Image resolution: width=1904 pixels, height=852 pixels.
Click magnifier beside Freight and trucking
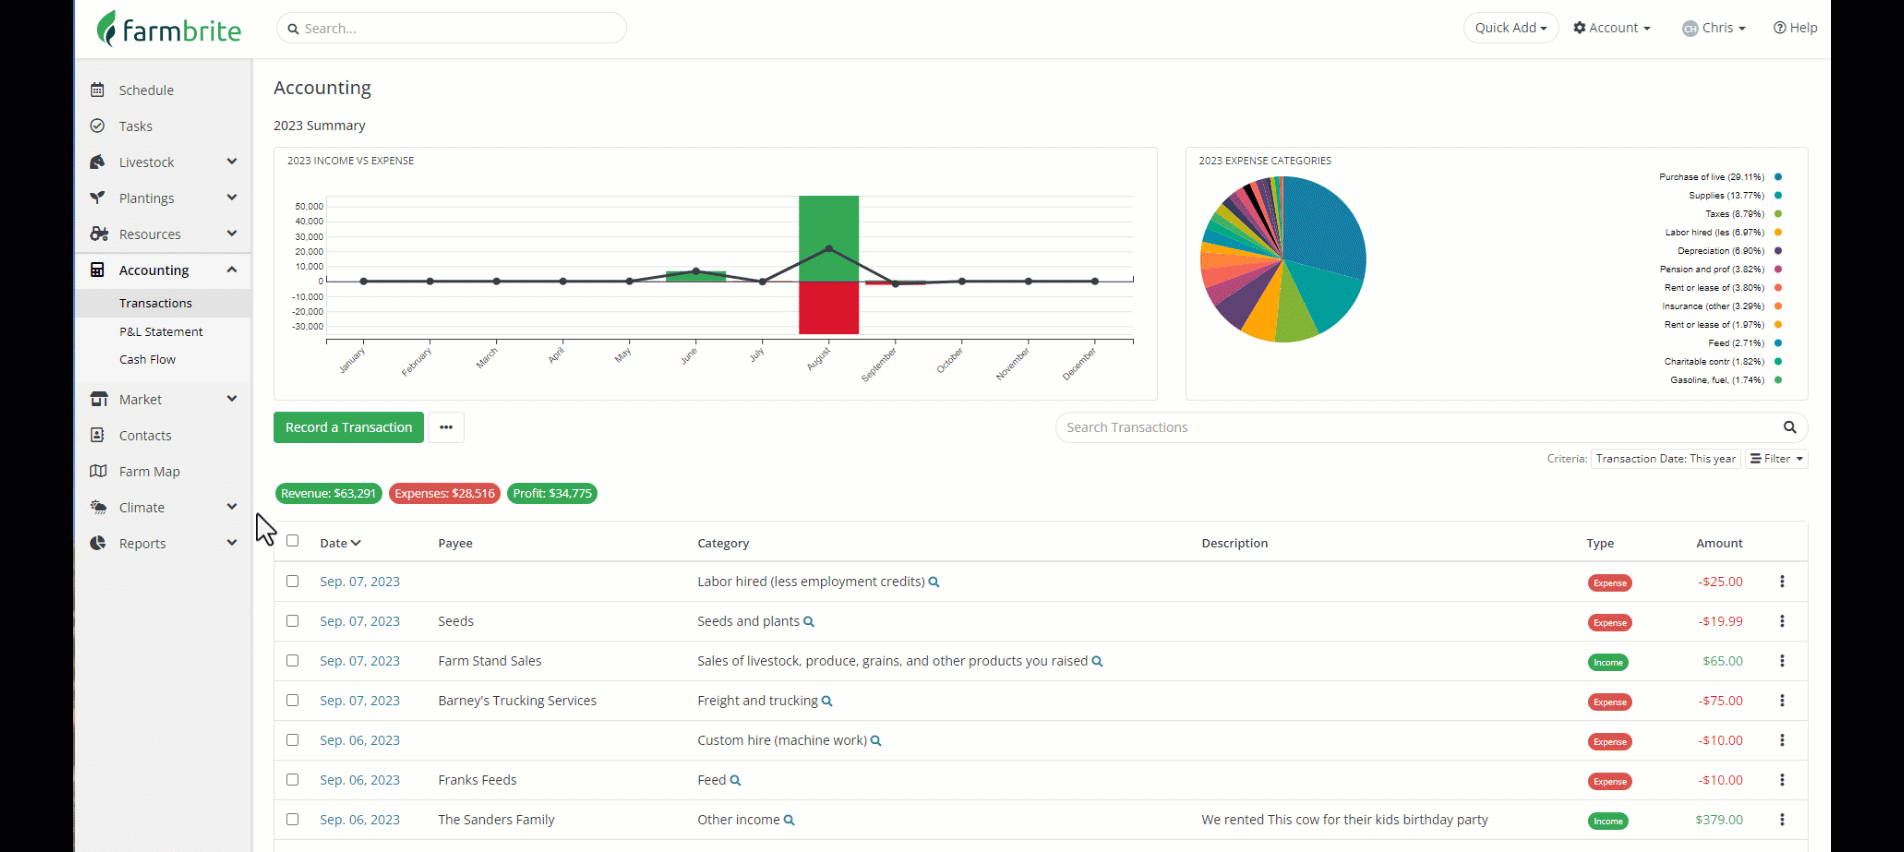(x=827, y=701)
